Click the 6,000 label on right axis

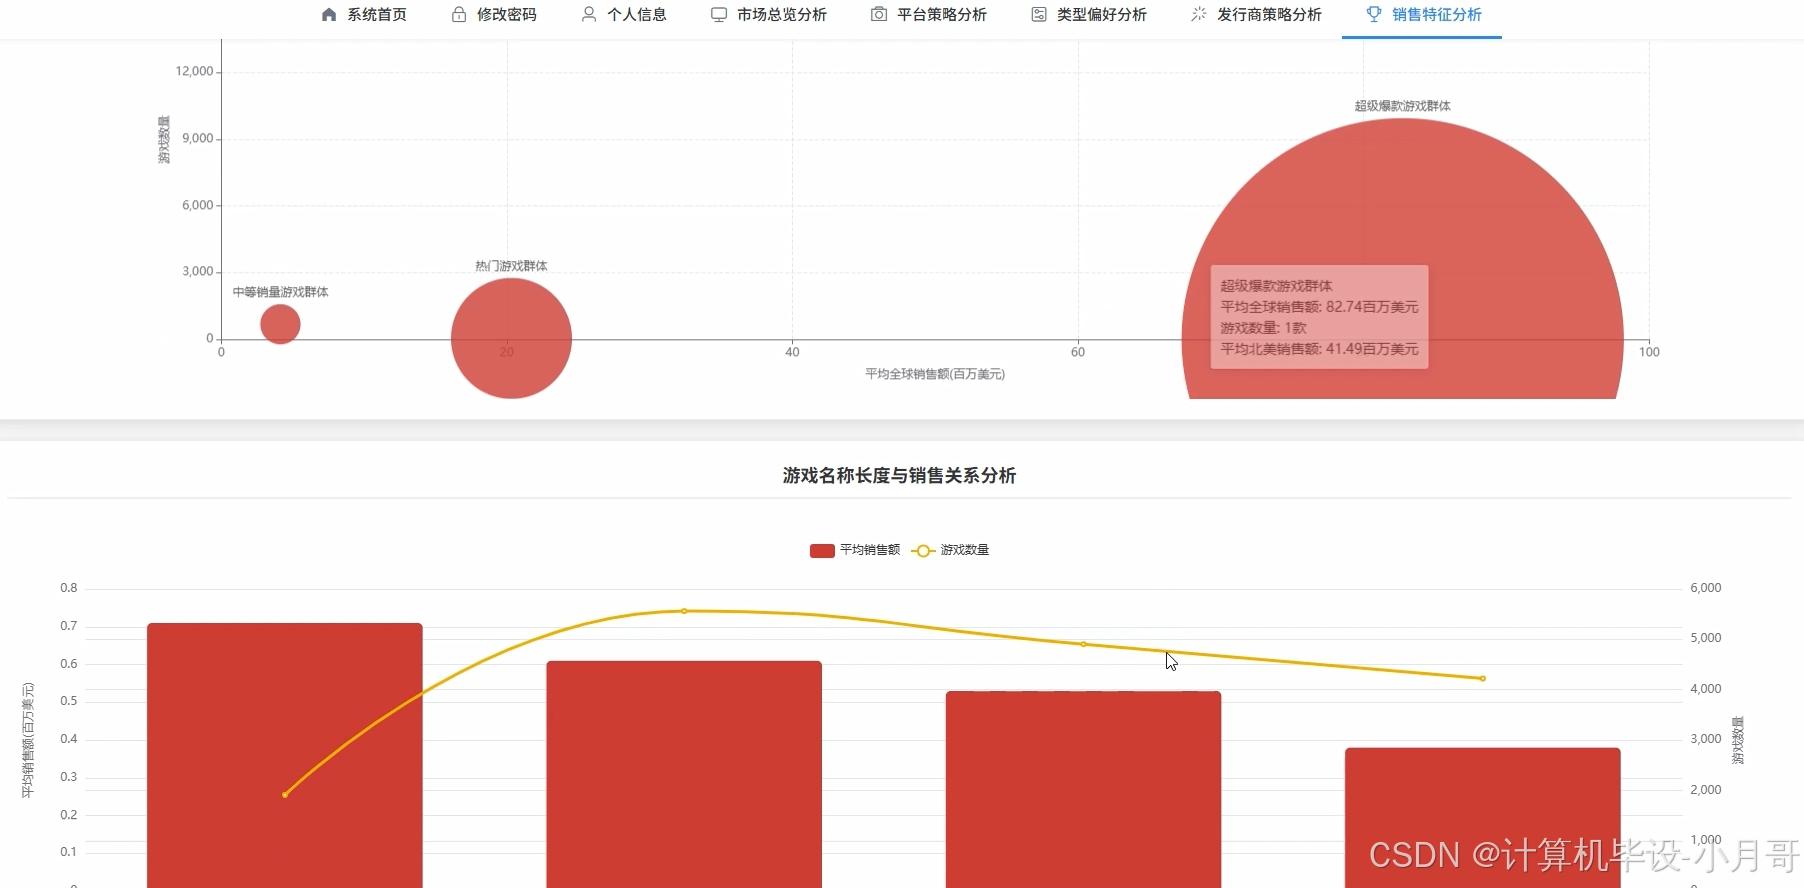tap(1705, 588)
